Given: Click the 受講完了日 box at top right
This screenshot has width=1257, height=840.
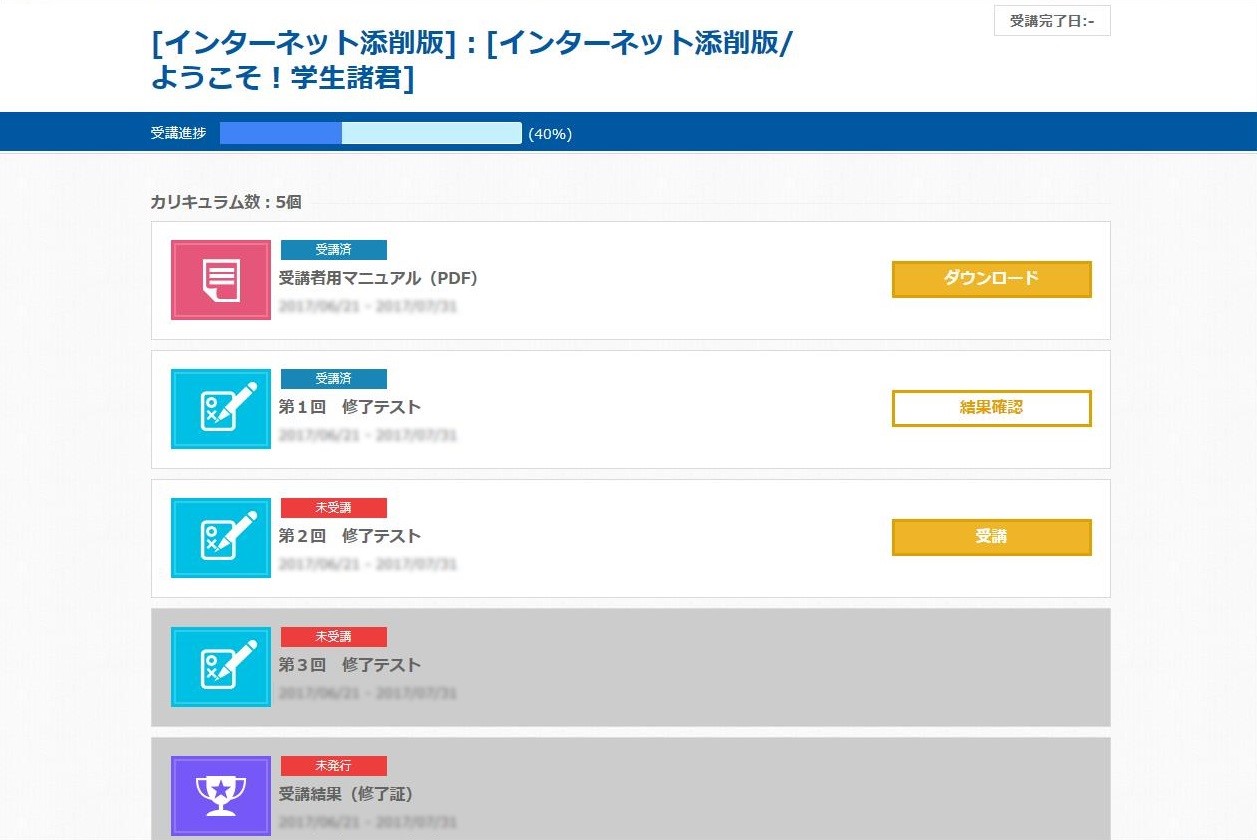Looking at the screenshot, I should pyautogui.click(x=1052, y=21).
